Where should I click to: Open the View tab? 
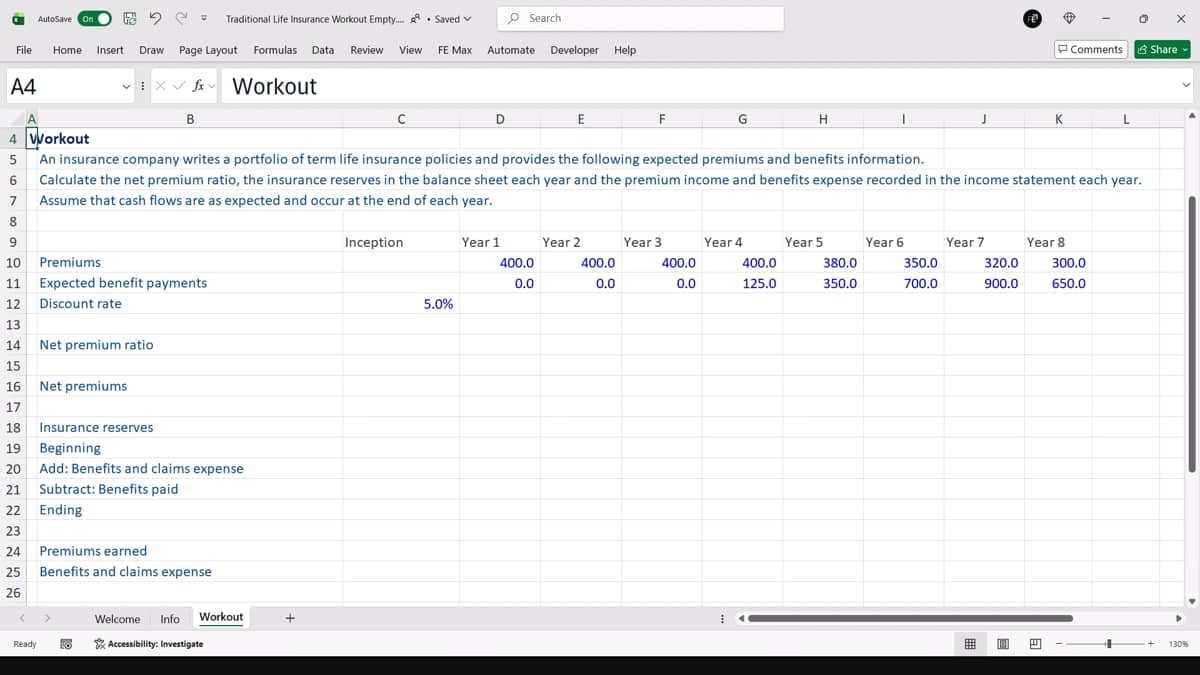(410, 50)
